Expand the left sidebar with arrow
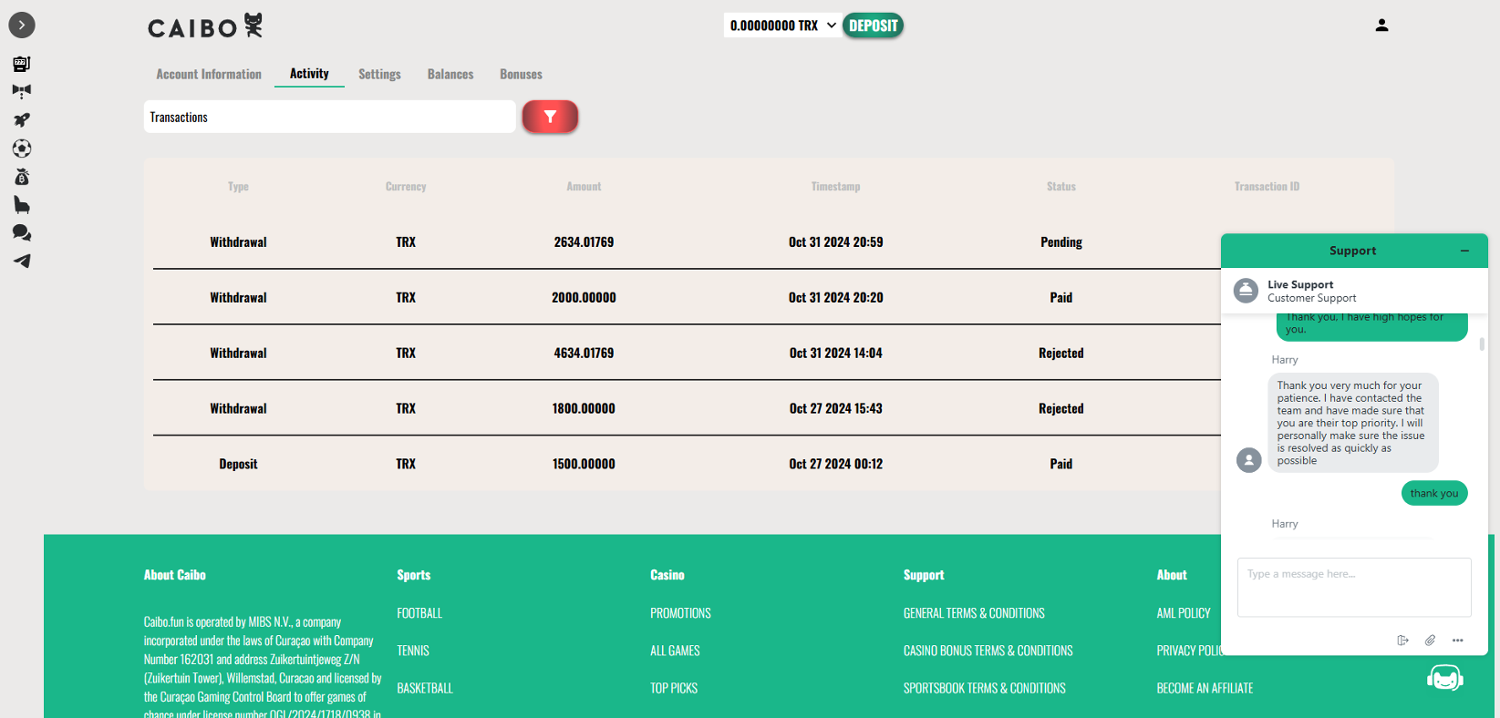1500x718 pixels. pyautogui.click(x=21, y=25)
